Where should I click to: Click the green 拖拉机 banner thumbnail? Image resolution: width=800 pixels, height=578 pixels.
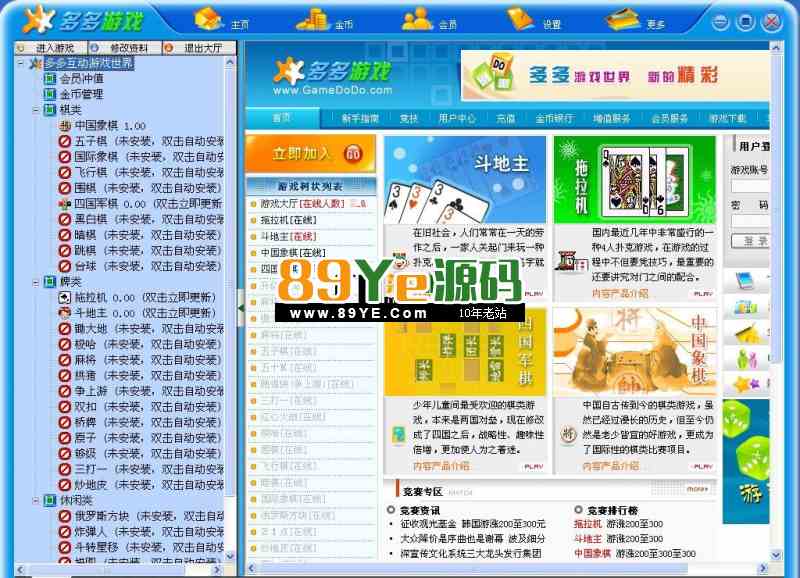pyautogui.click(x=635, y=180)
